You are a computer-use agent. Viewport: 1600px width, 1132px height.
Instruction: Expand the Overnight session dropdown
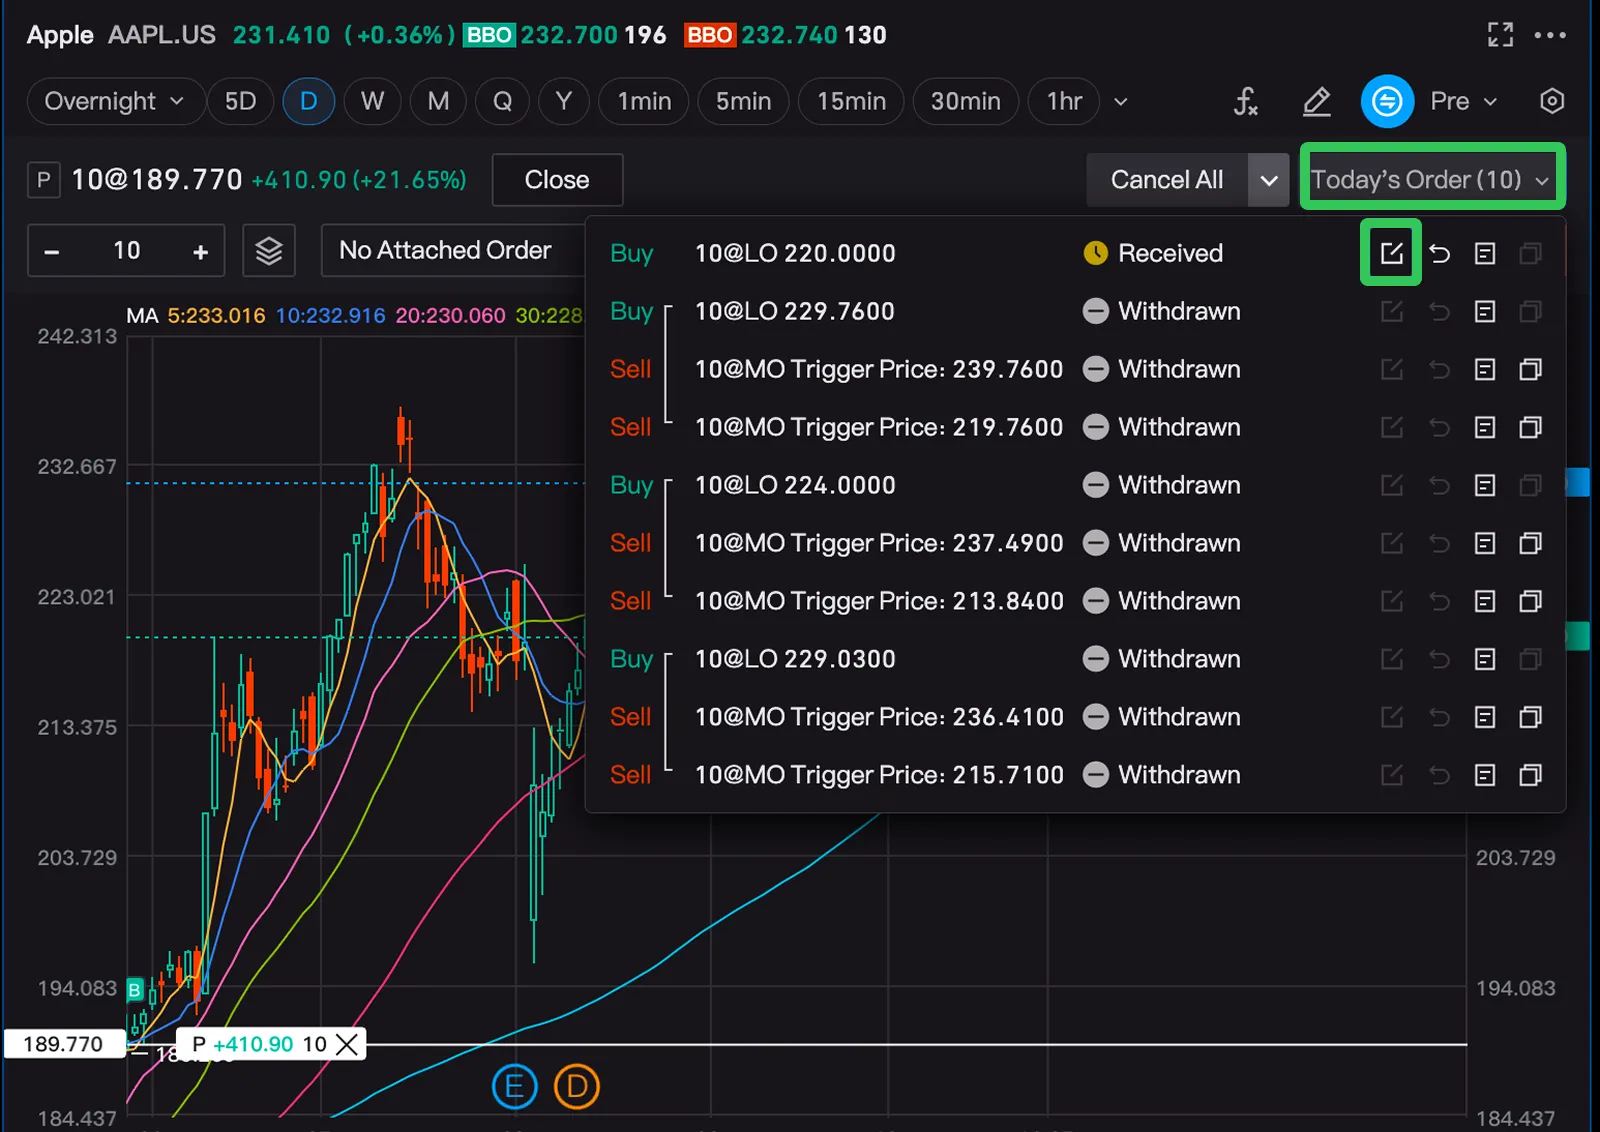tap(115, 101)
